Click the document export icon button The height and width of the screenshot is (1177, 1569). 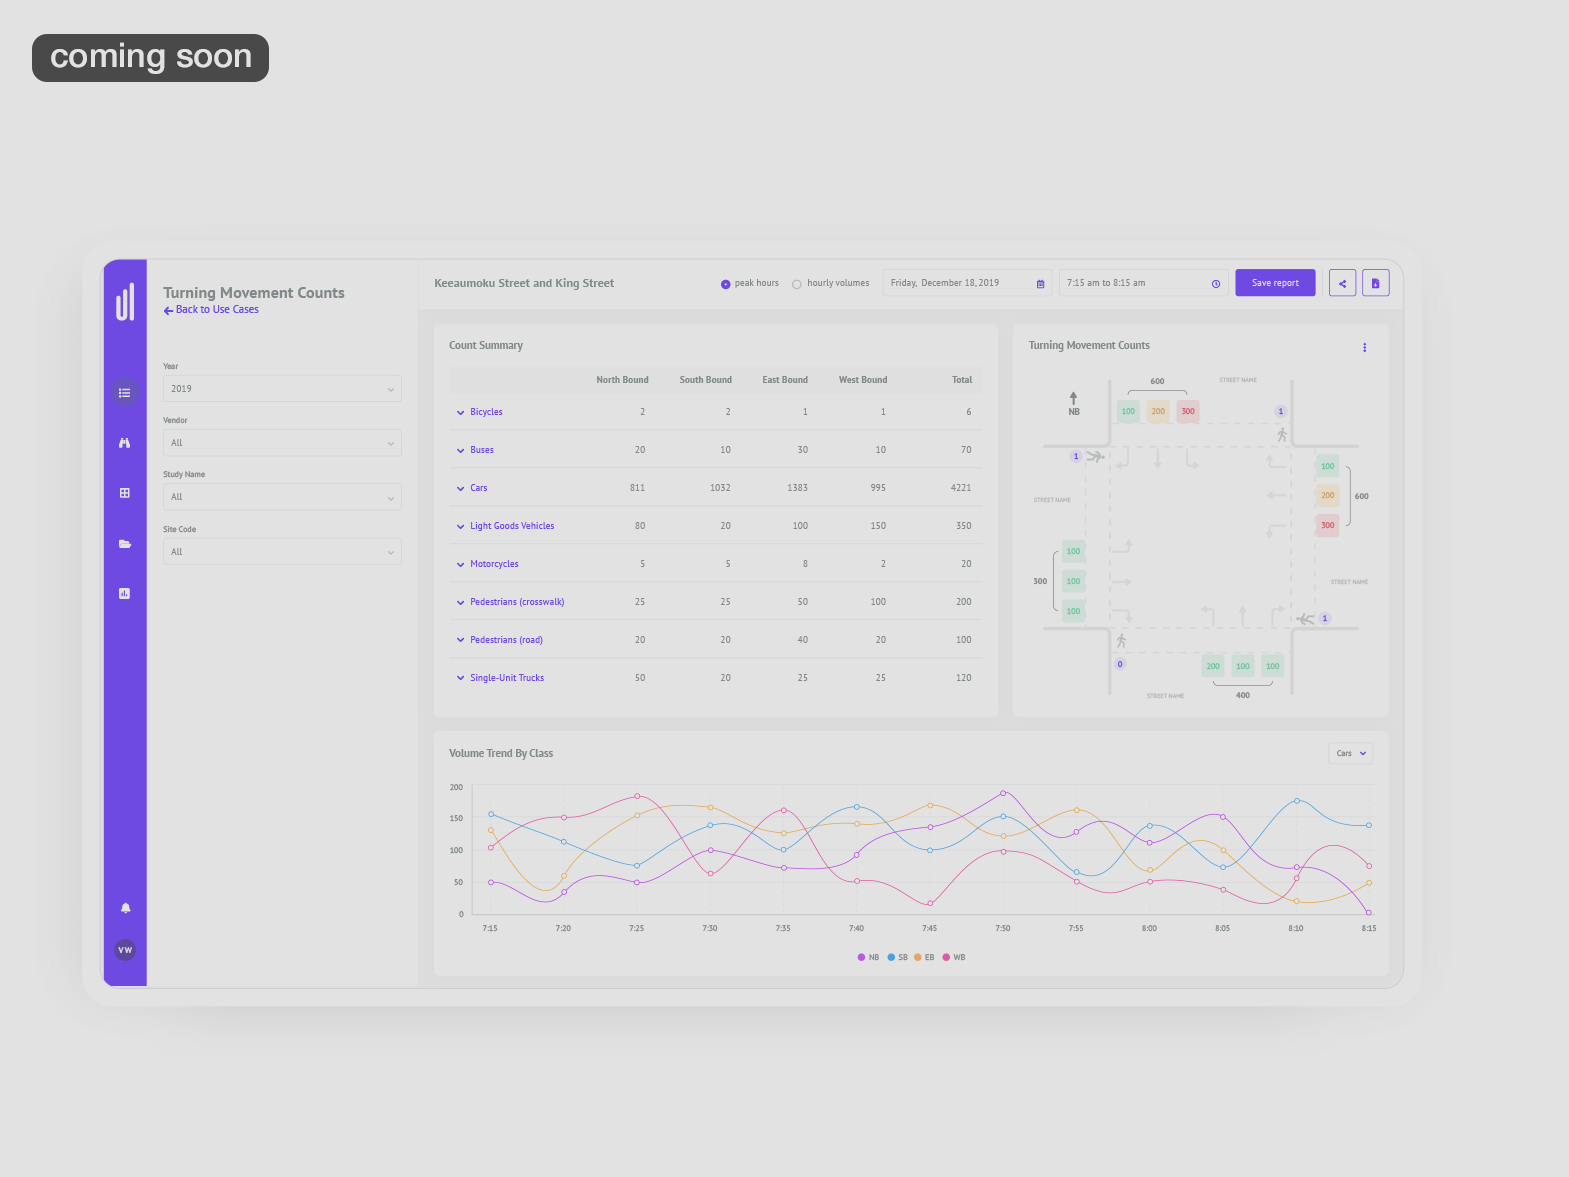(x=1376, y=283)
